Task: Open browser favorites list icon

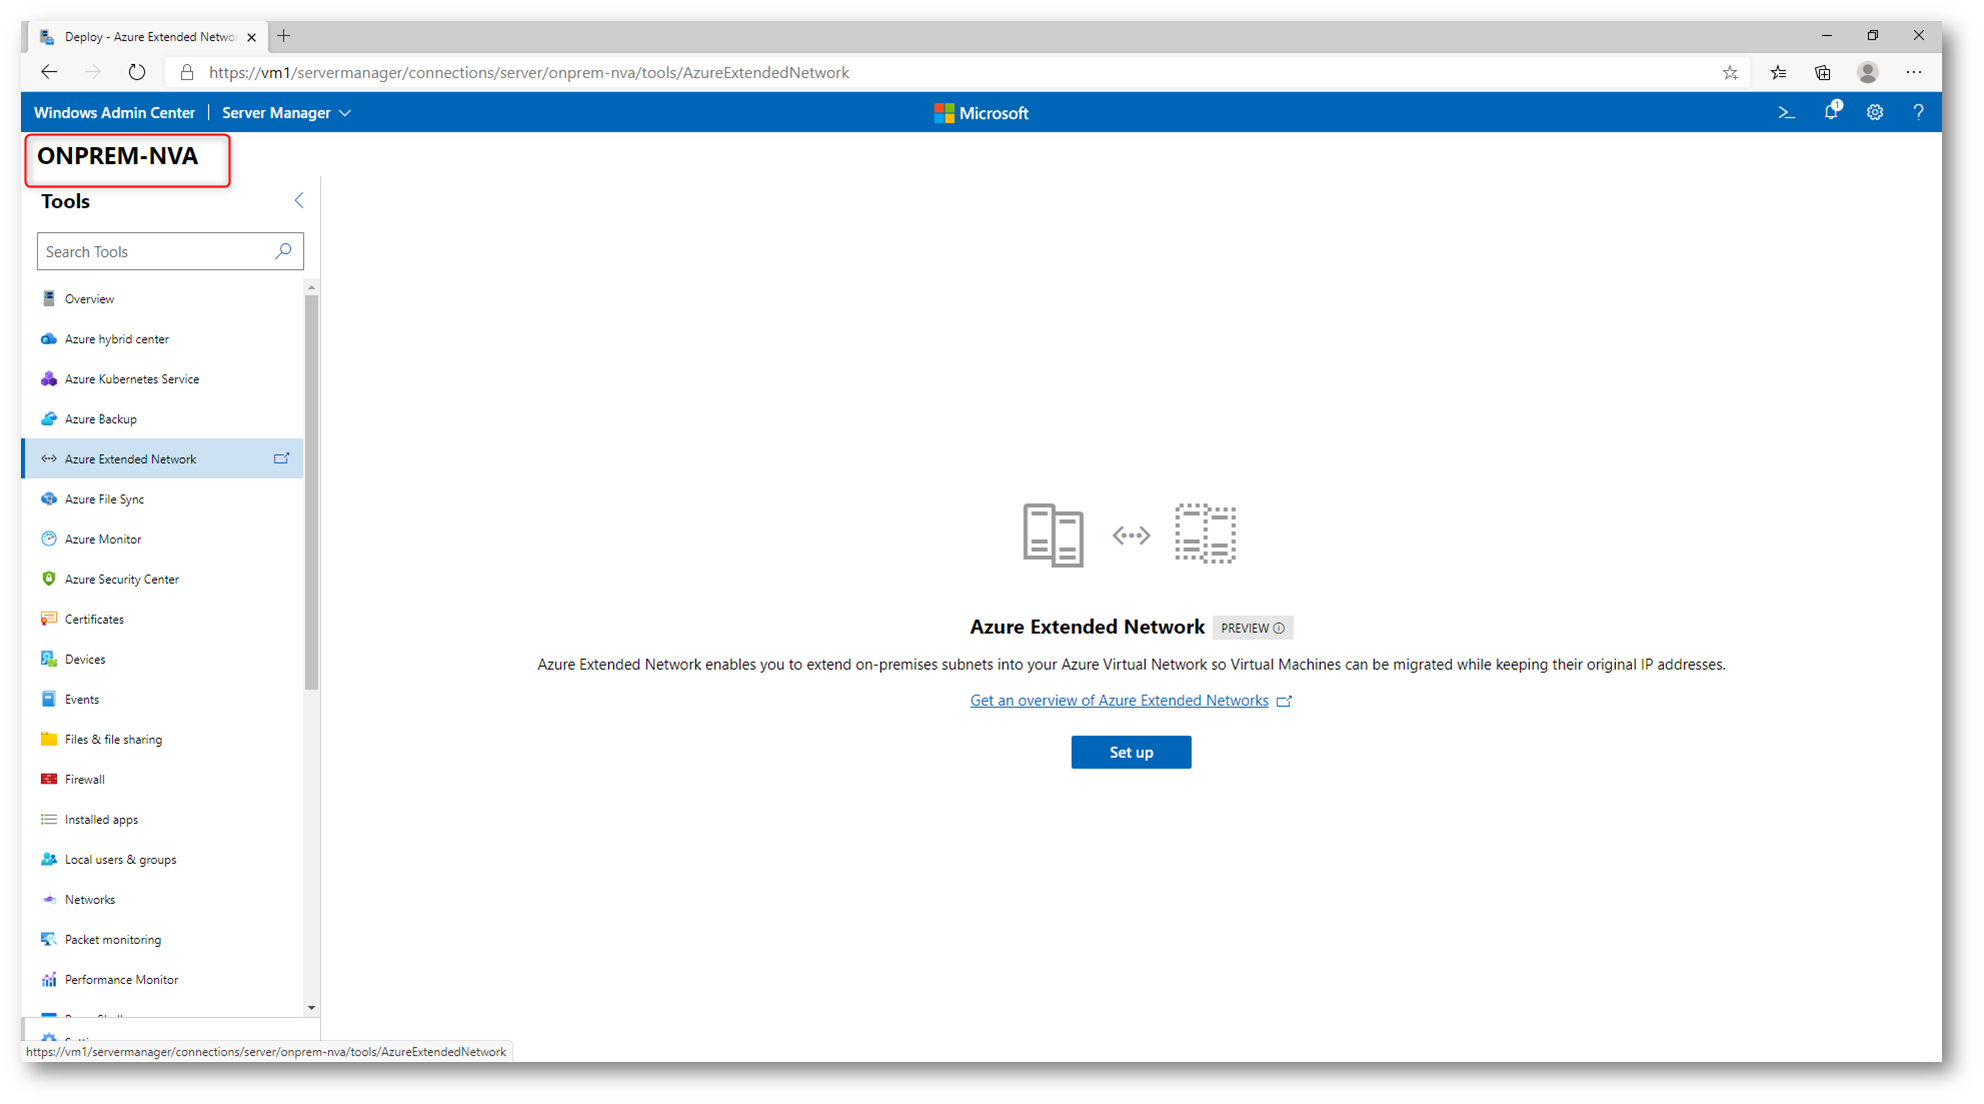Action: (1778, 72)
